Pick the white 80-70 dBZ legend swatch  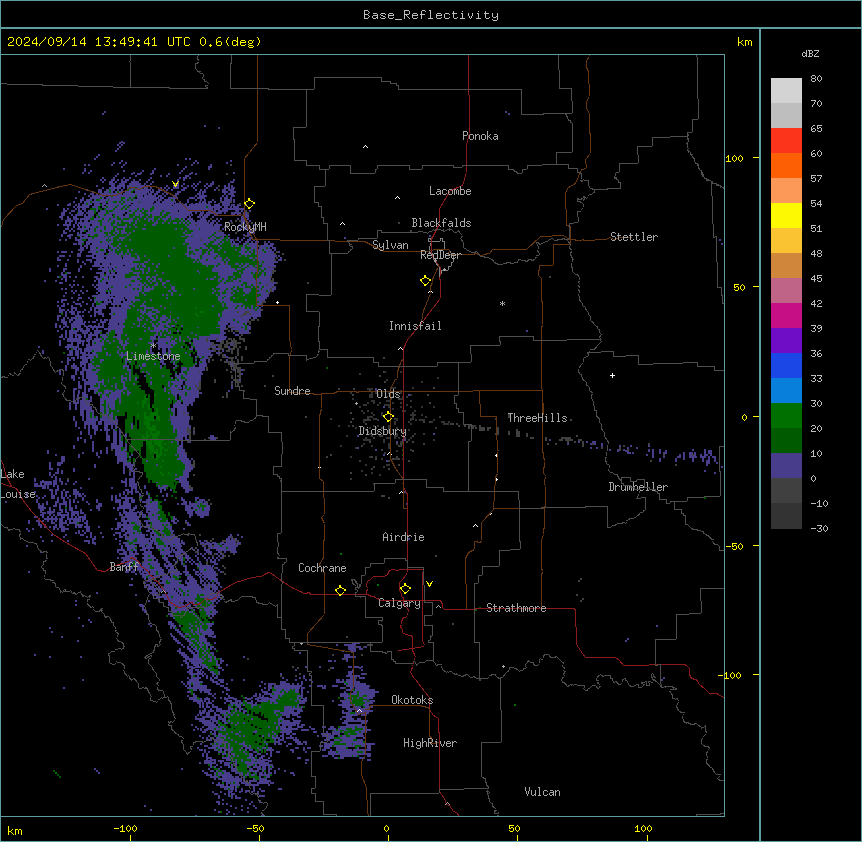[786, 91]
